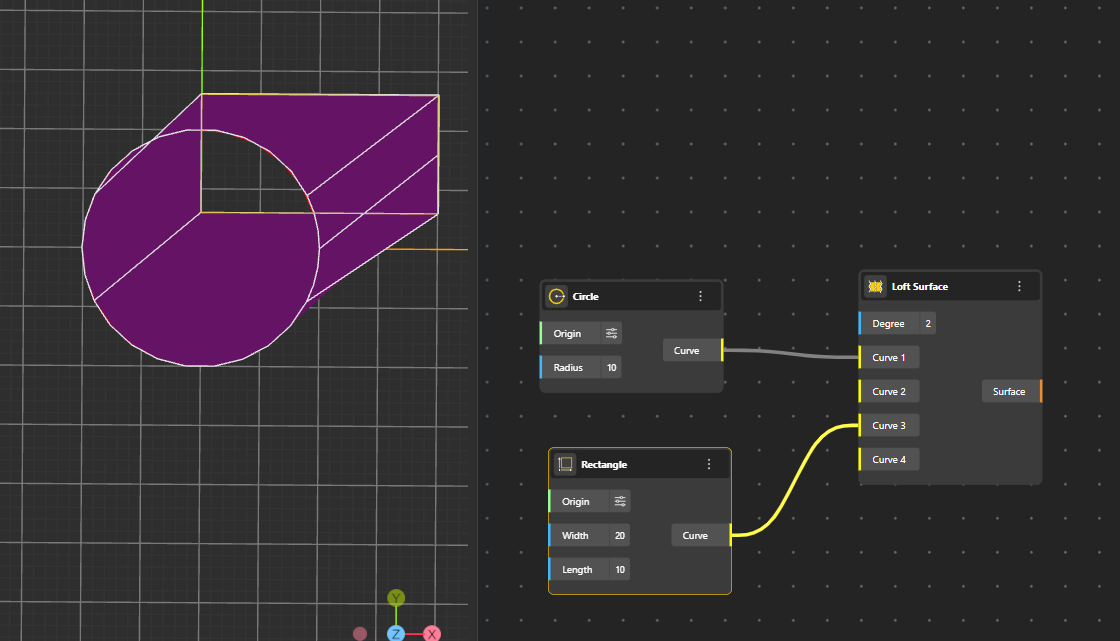Open Circle node's Origin settings icon
Viewport: 1120px width, 641px height.
612,334
